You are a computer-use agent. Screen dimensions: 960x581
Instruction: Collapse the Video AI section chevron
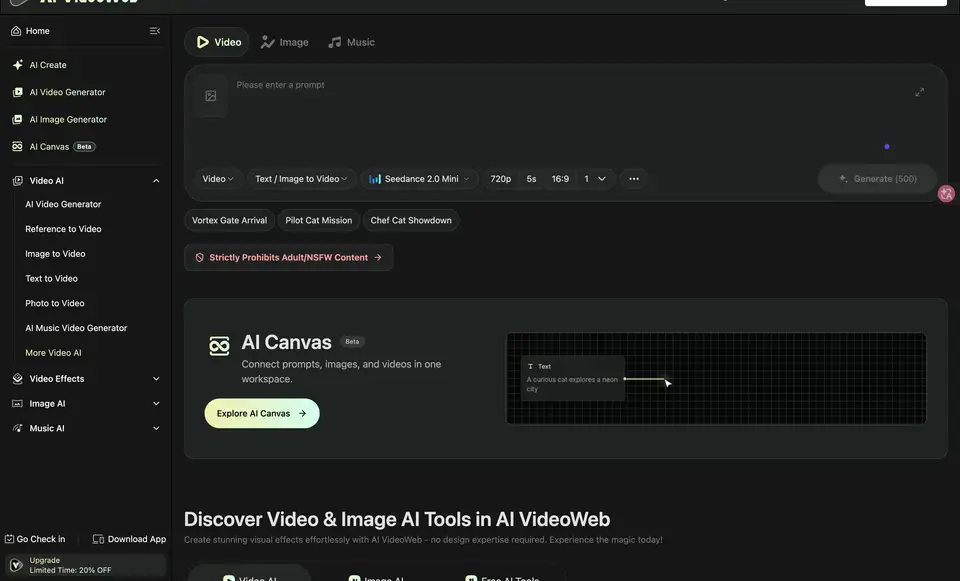click(x=156, y=181)
